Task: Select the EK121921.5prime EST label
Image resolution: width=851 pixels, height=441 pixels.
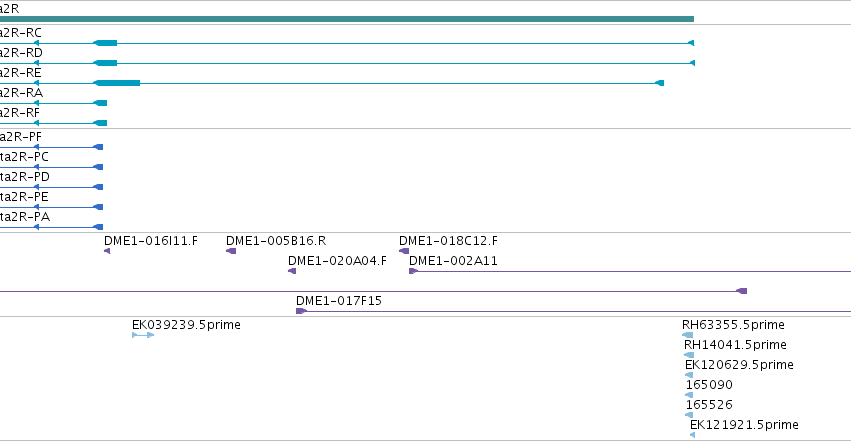Action: pyautogui.click(x=744, y=425)
